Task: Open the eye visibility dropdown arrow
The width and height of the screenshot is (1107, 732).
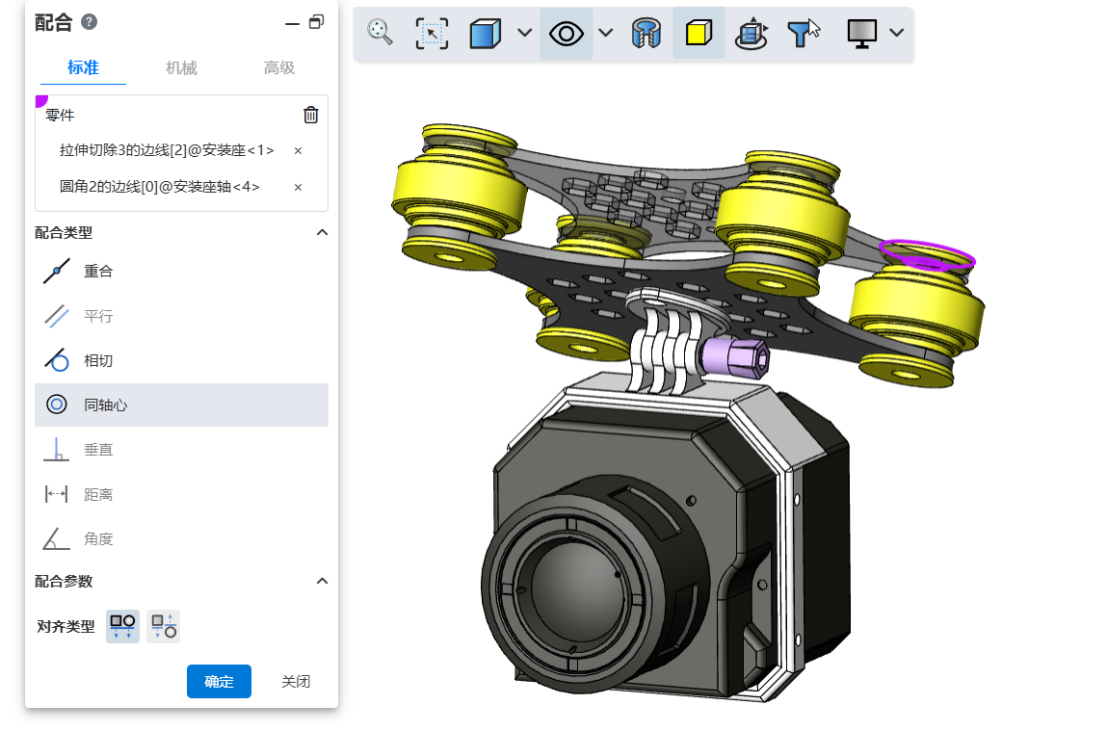Action: pos(606,32)
